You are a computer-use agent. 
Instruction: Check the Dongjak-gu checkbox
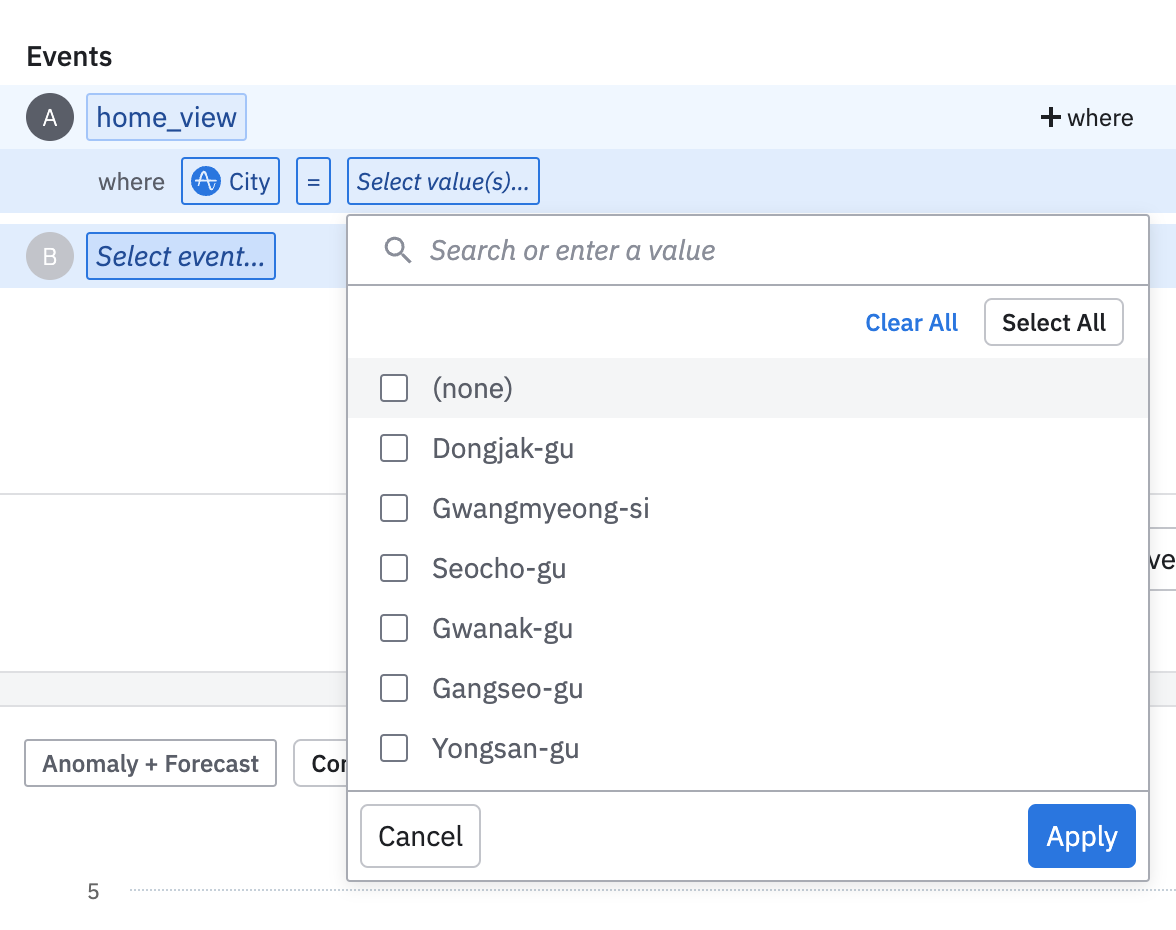click(x=394, y=448)
